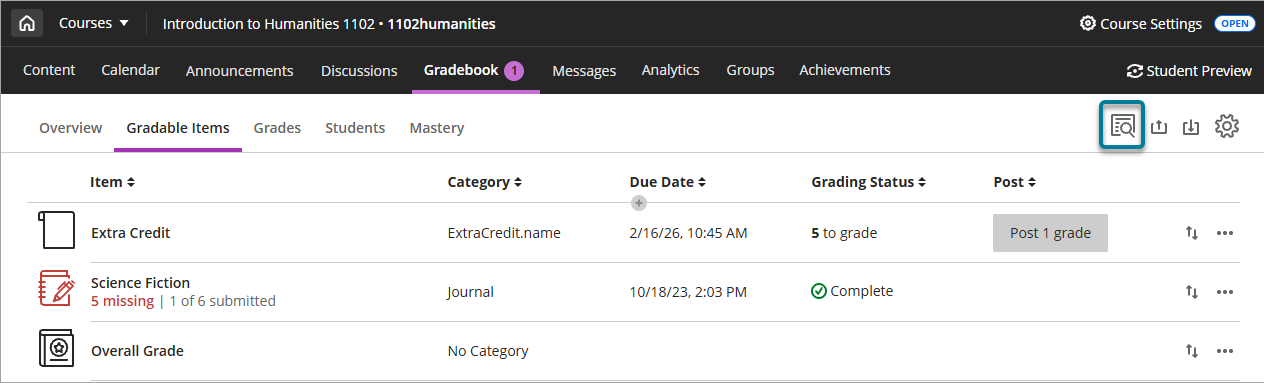Open Discussions tab
1264x383 pixels.
coord(359,70)
